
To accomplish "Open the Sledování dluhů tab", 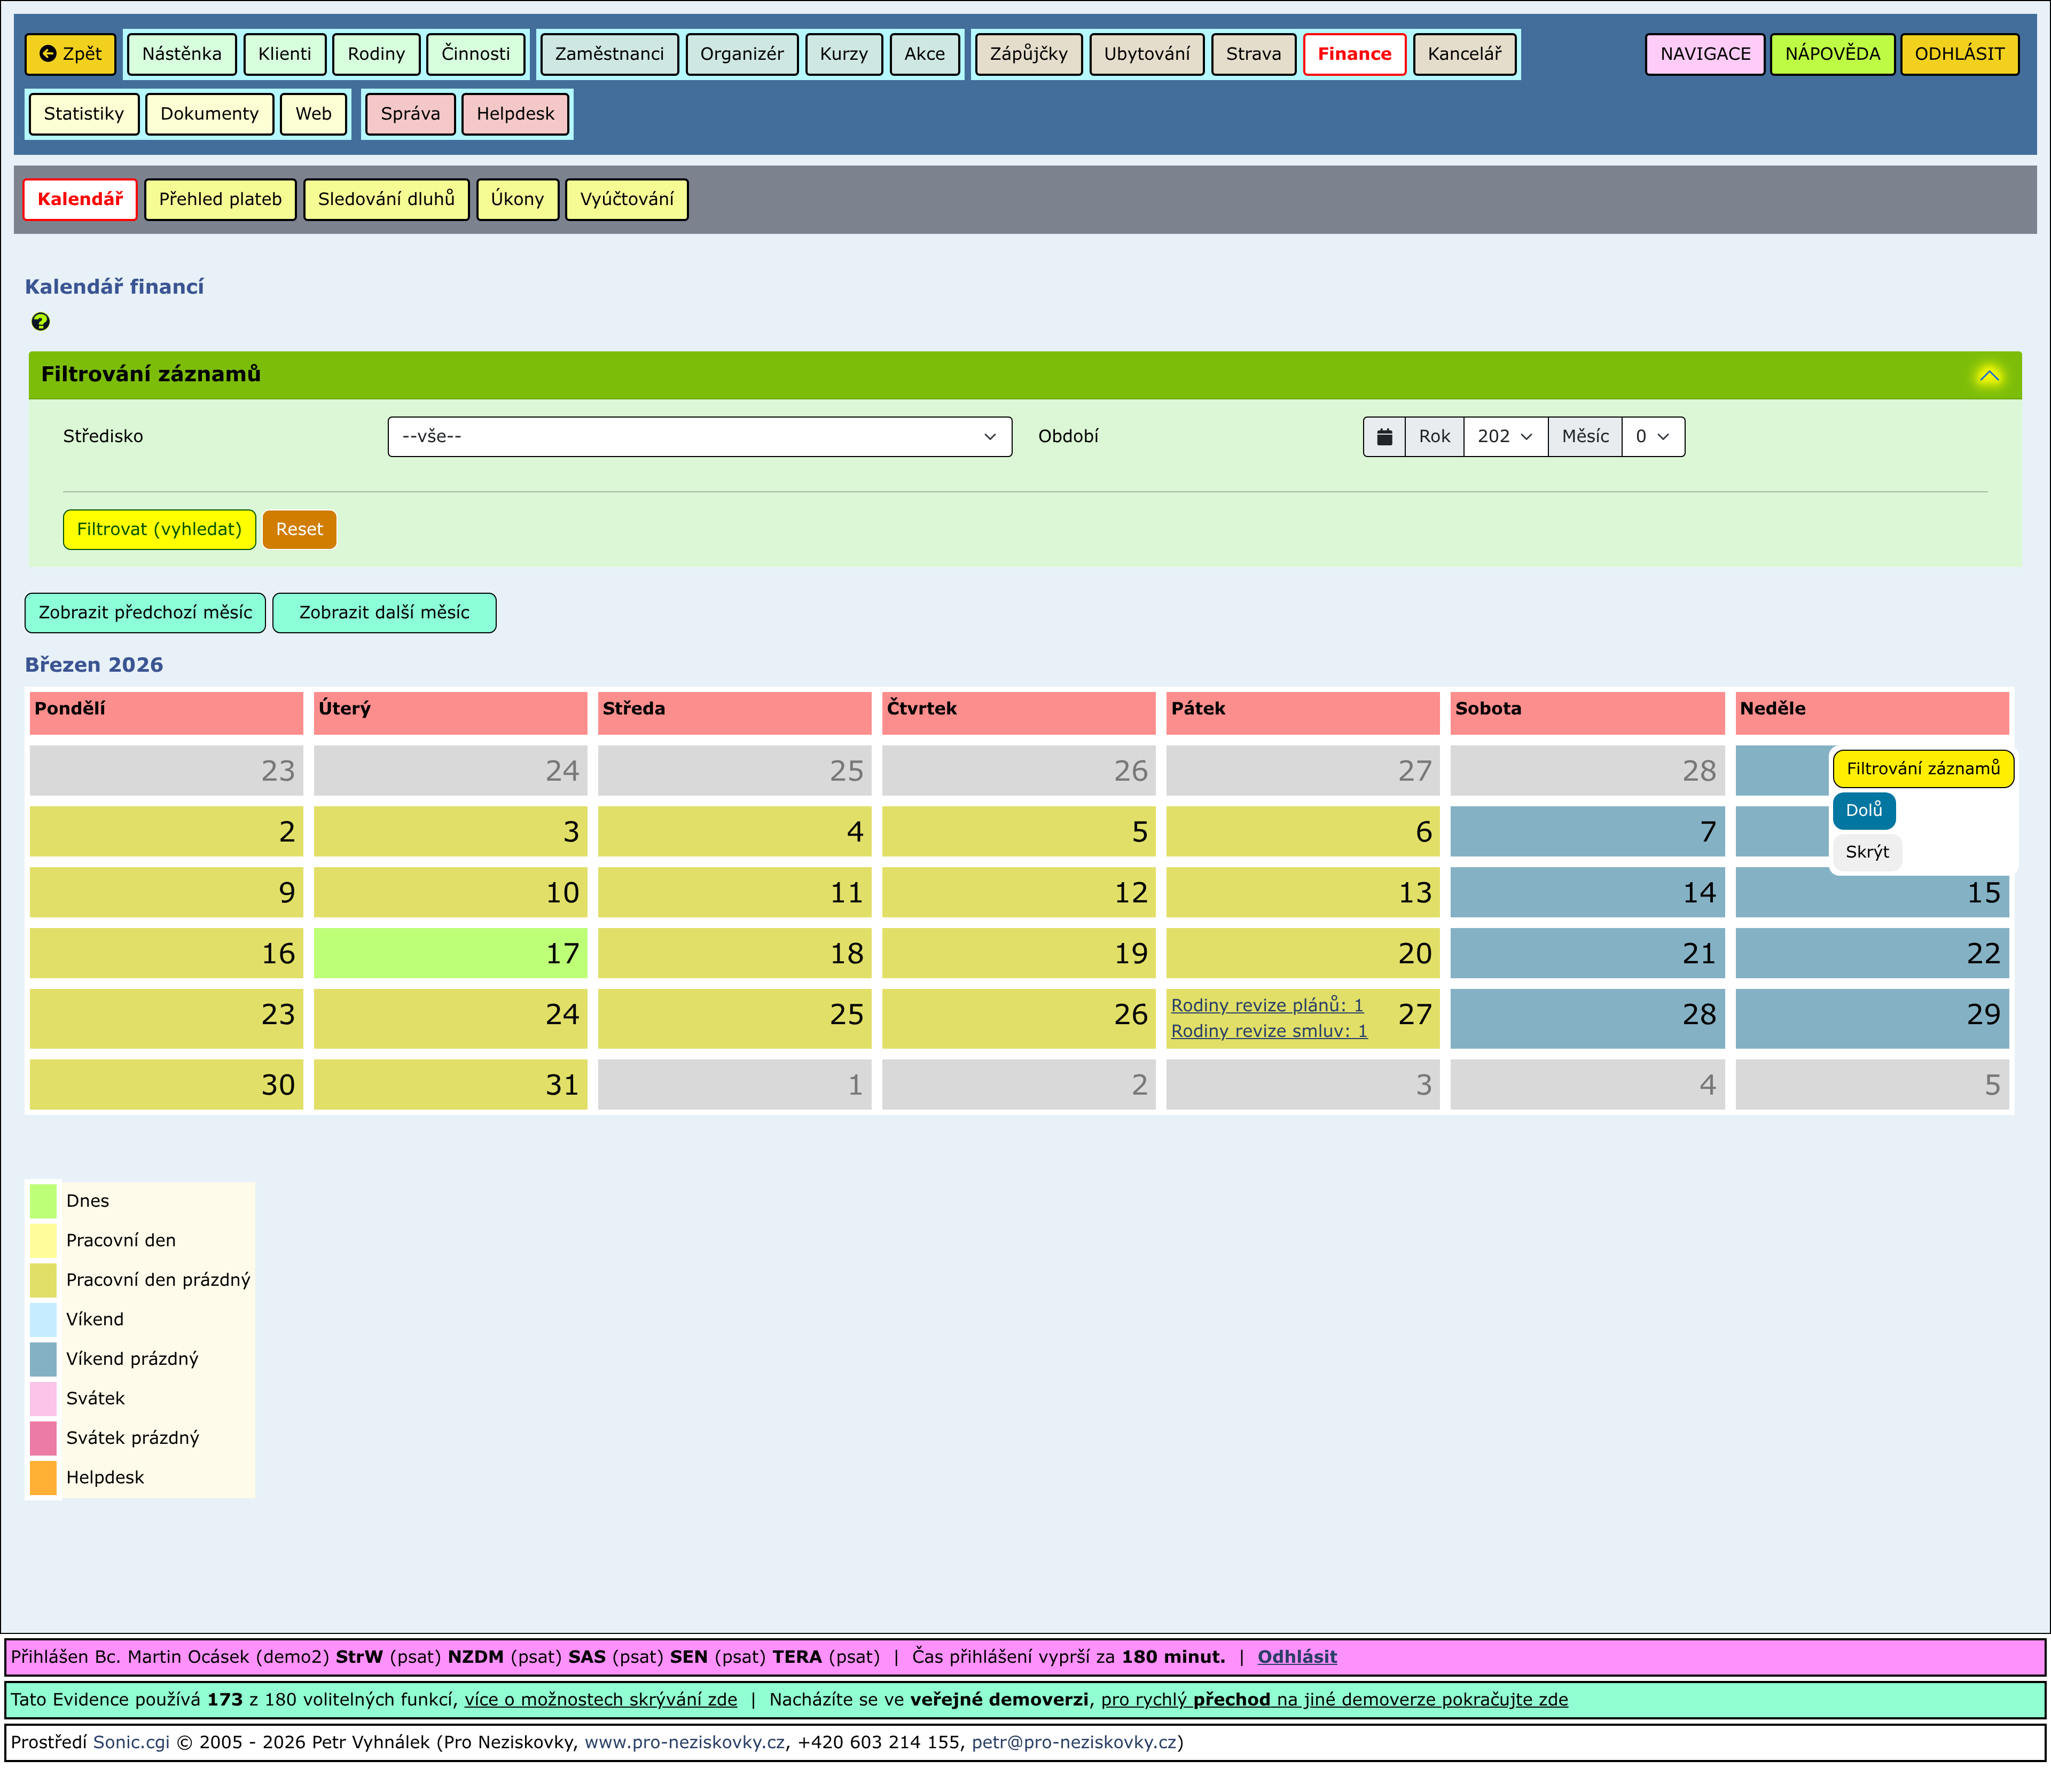I will click(x=386, y=199).
